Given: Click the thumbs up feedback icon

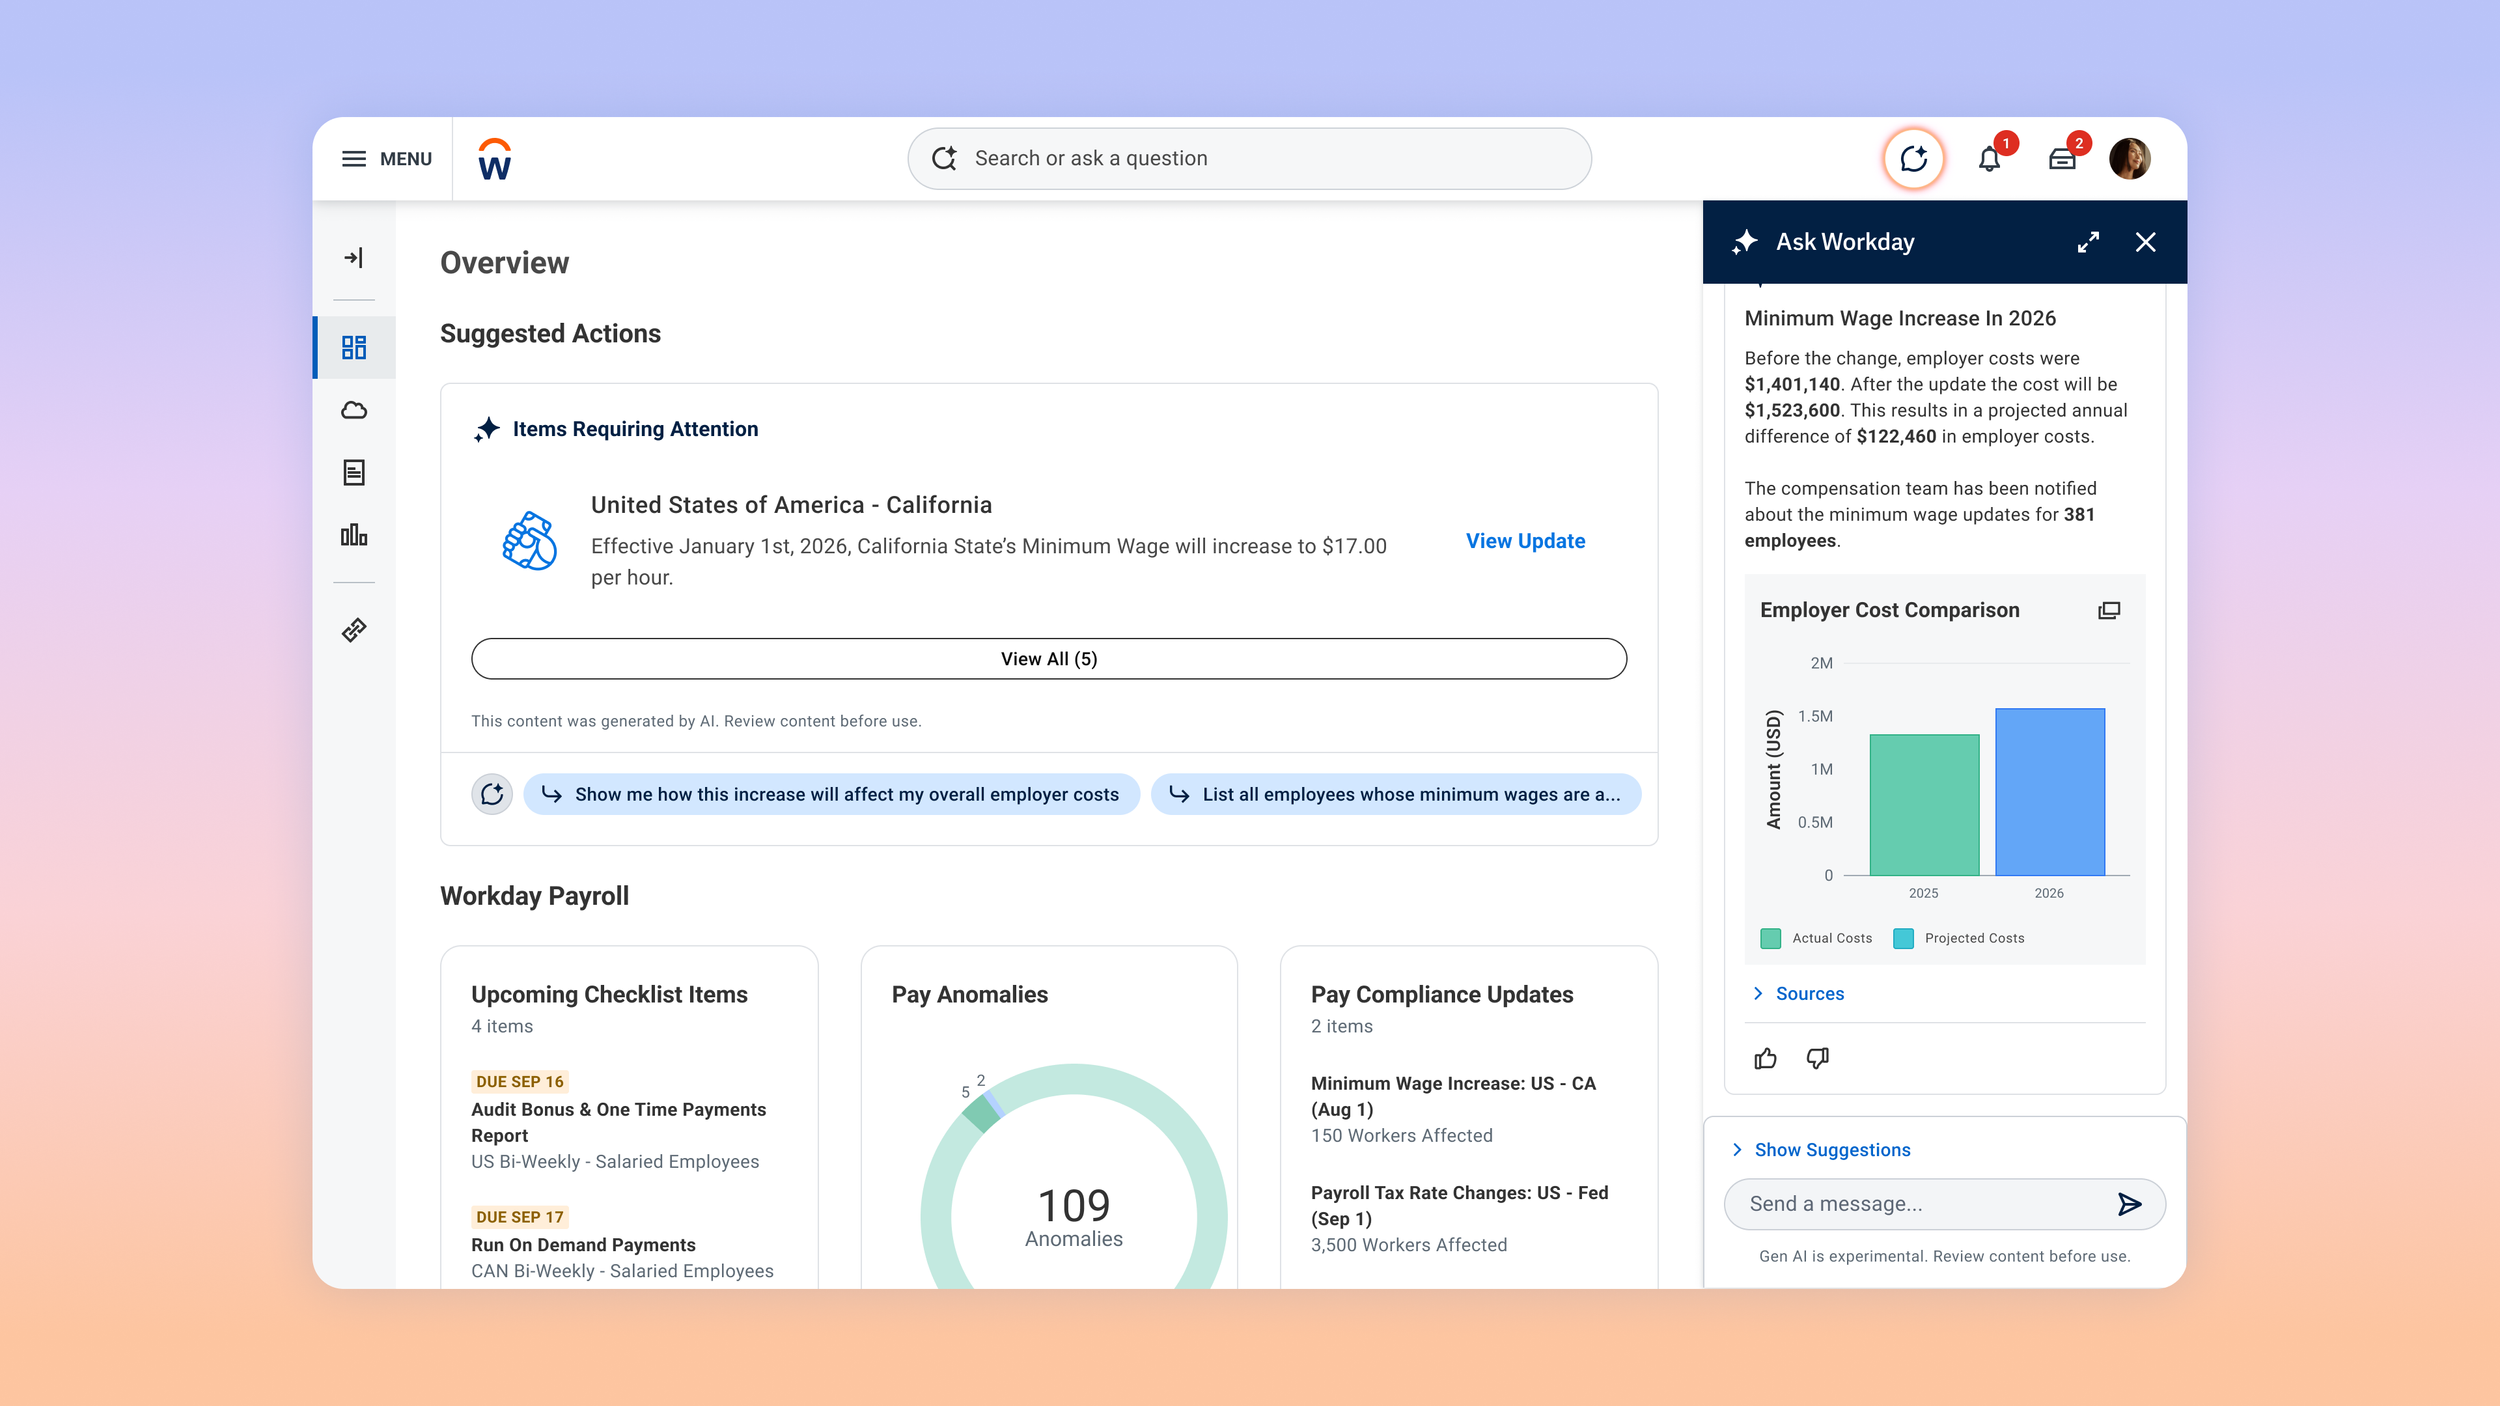Looking at the screenshot, I should point(1765,1058).
